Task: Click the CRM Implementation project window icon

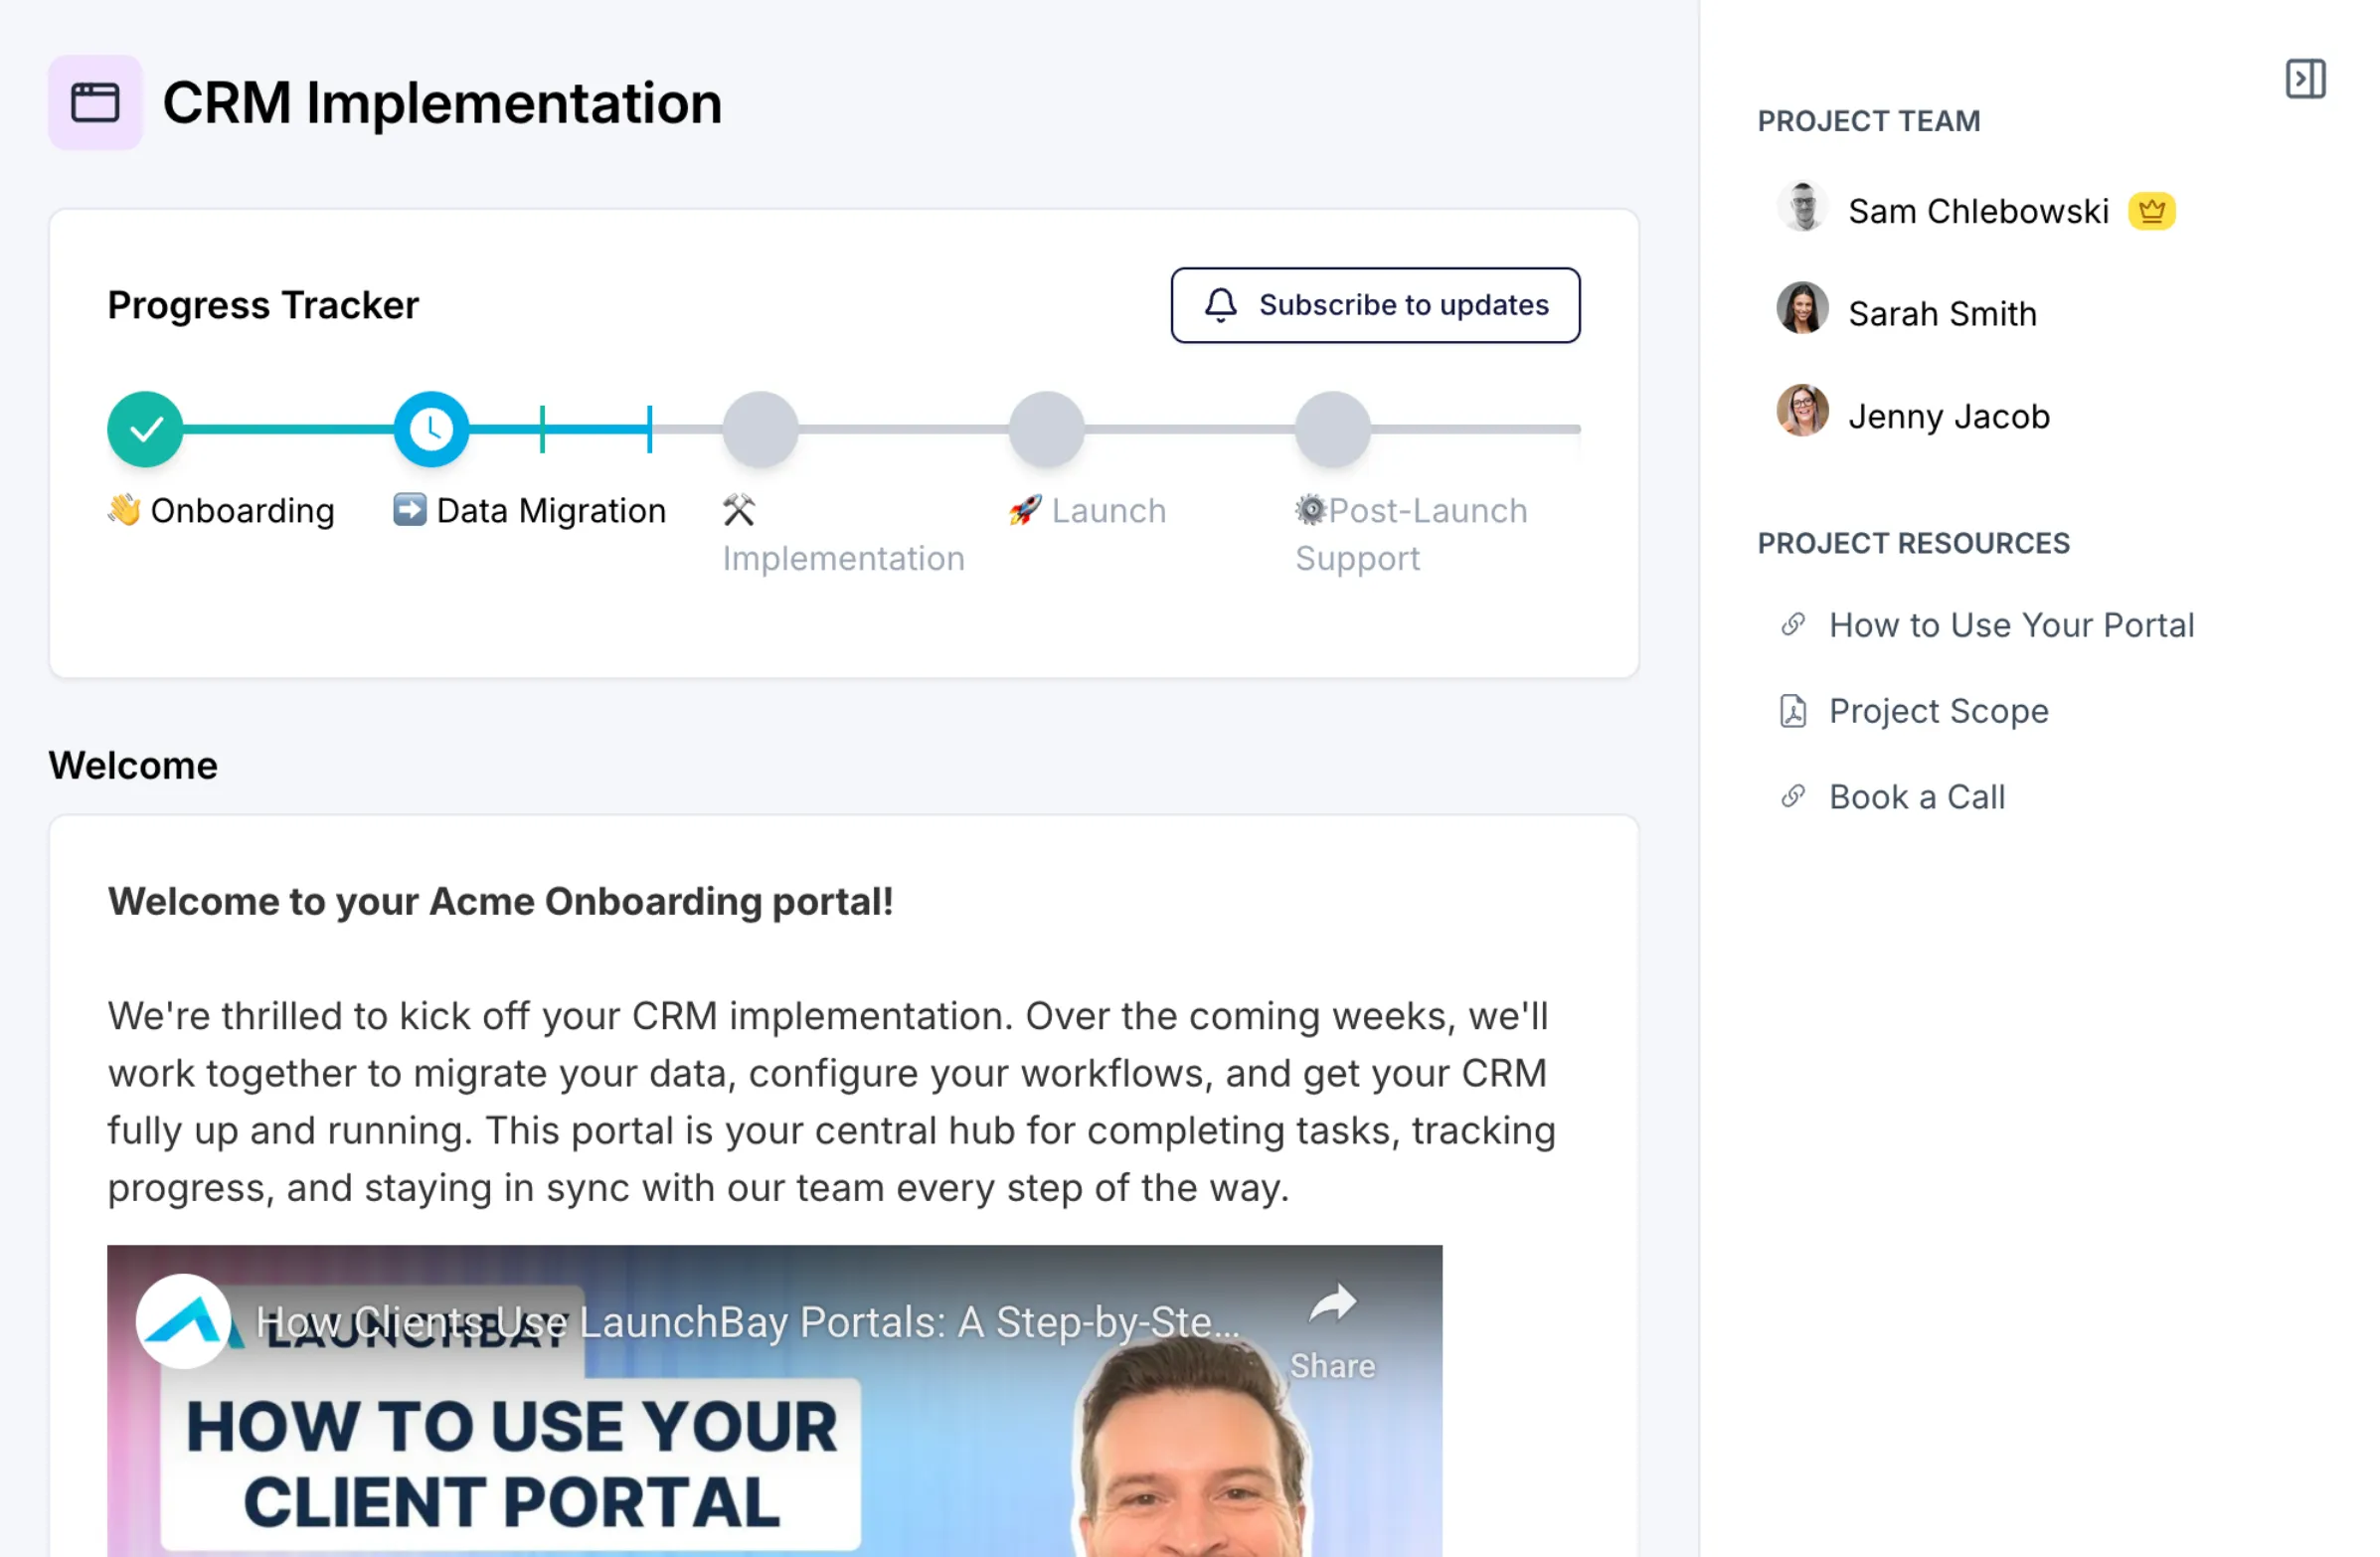Action: [95, 102]
